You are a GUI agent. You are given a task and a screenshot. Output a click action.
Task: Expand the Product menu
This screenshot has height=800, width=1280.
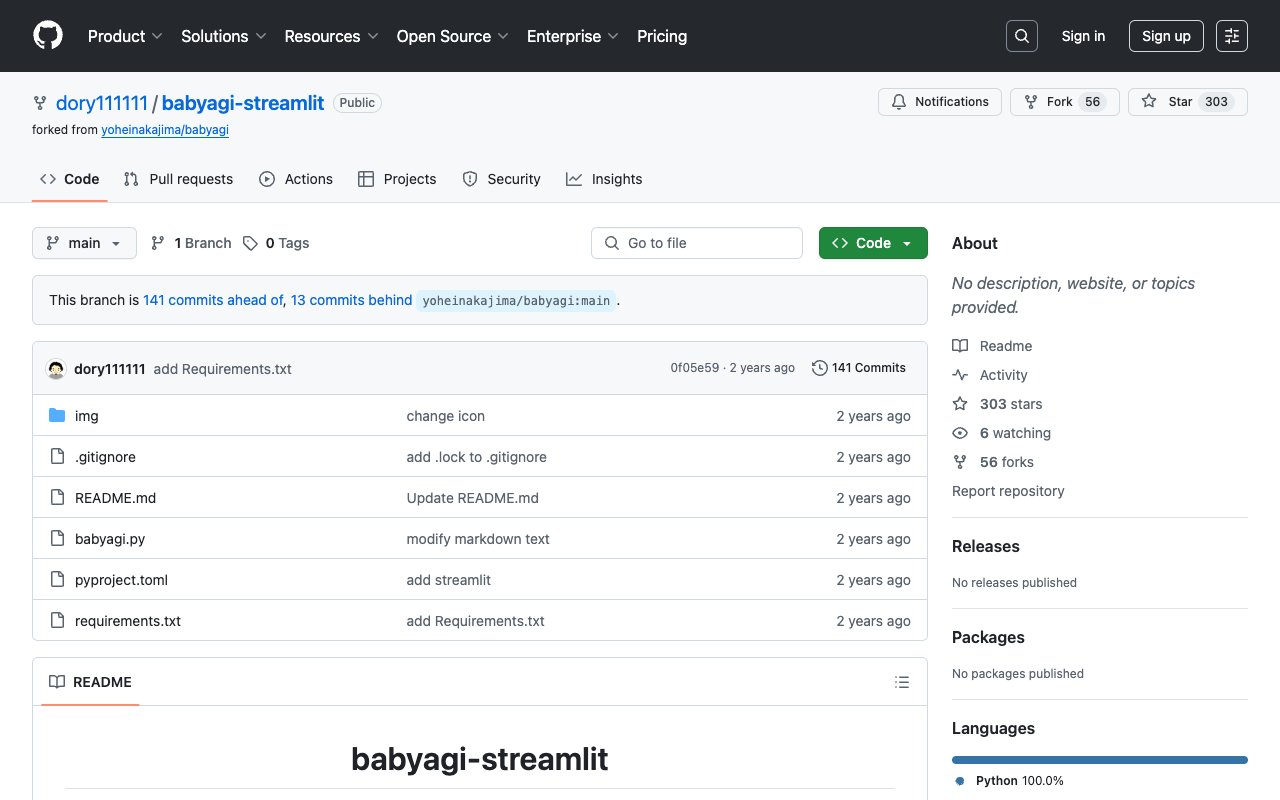[x=125, y=36]
